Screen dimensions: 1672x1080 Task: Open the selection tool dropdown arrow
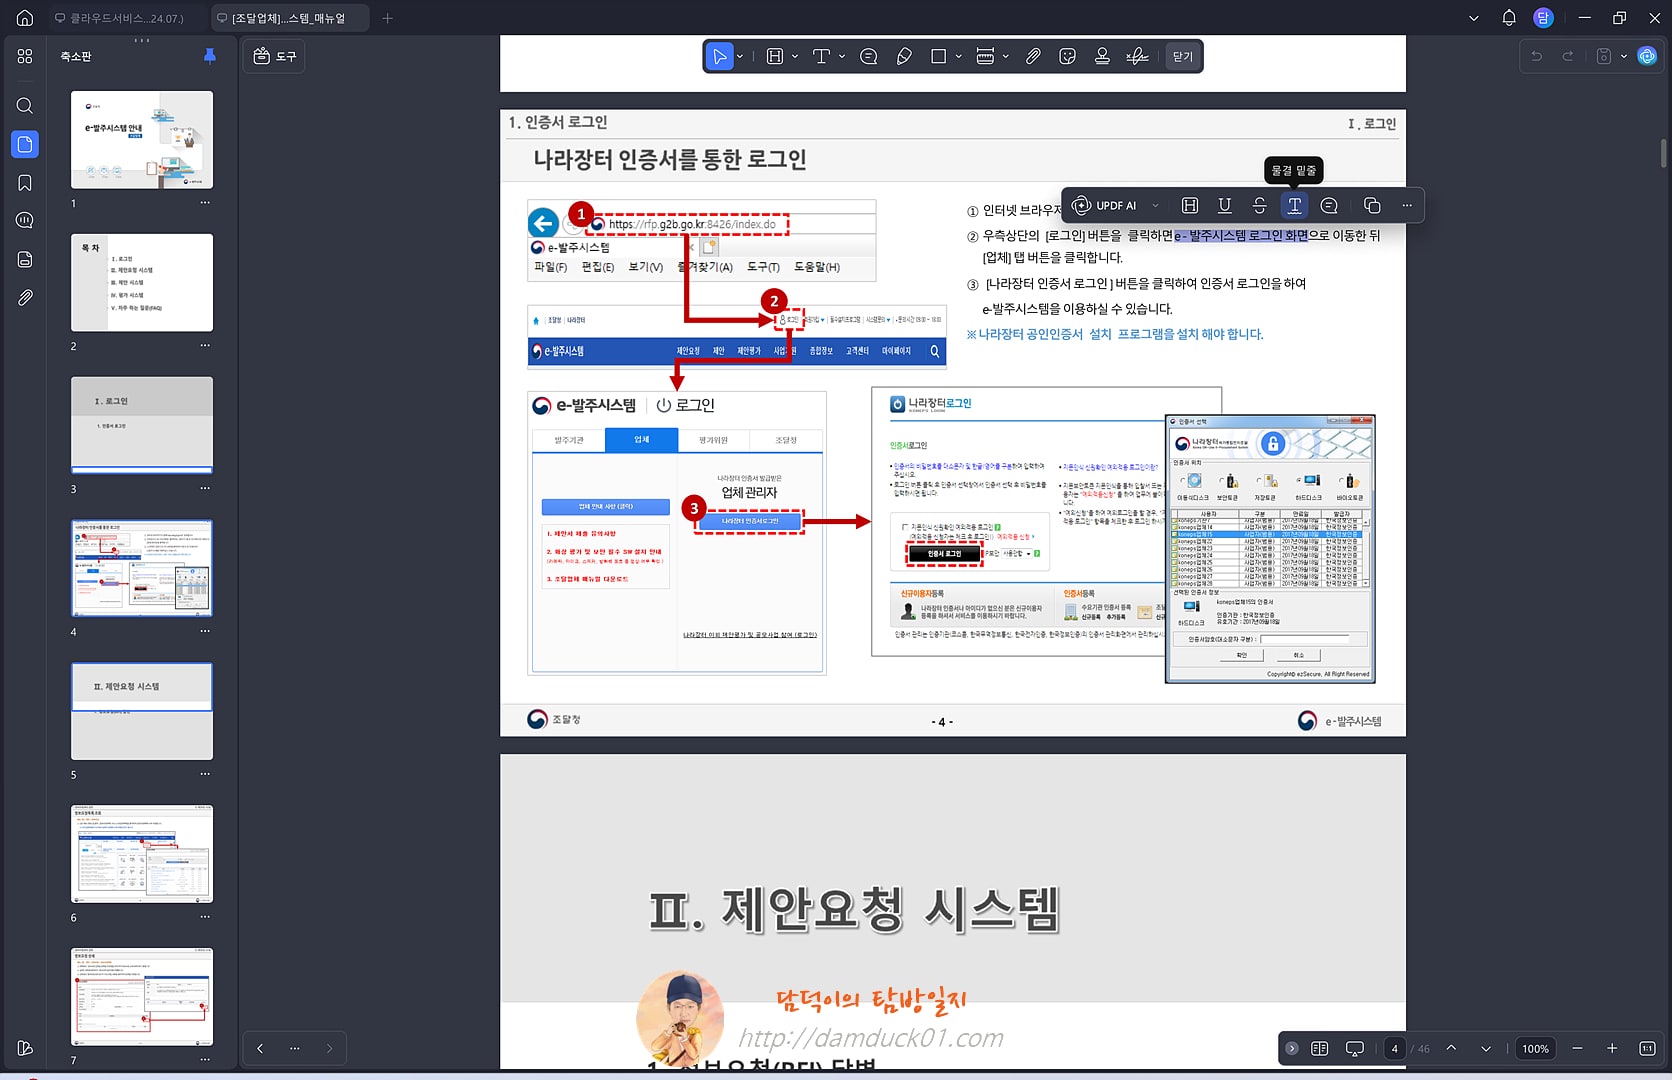pos(741,56)
